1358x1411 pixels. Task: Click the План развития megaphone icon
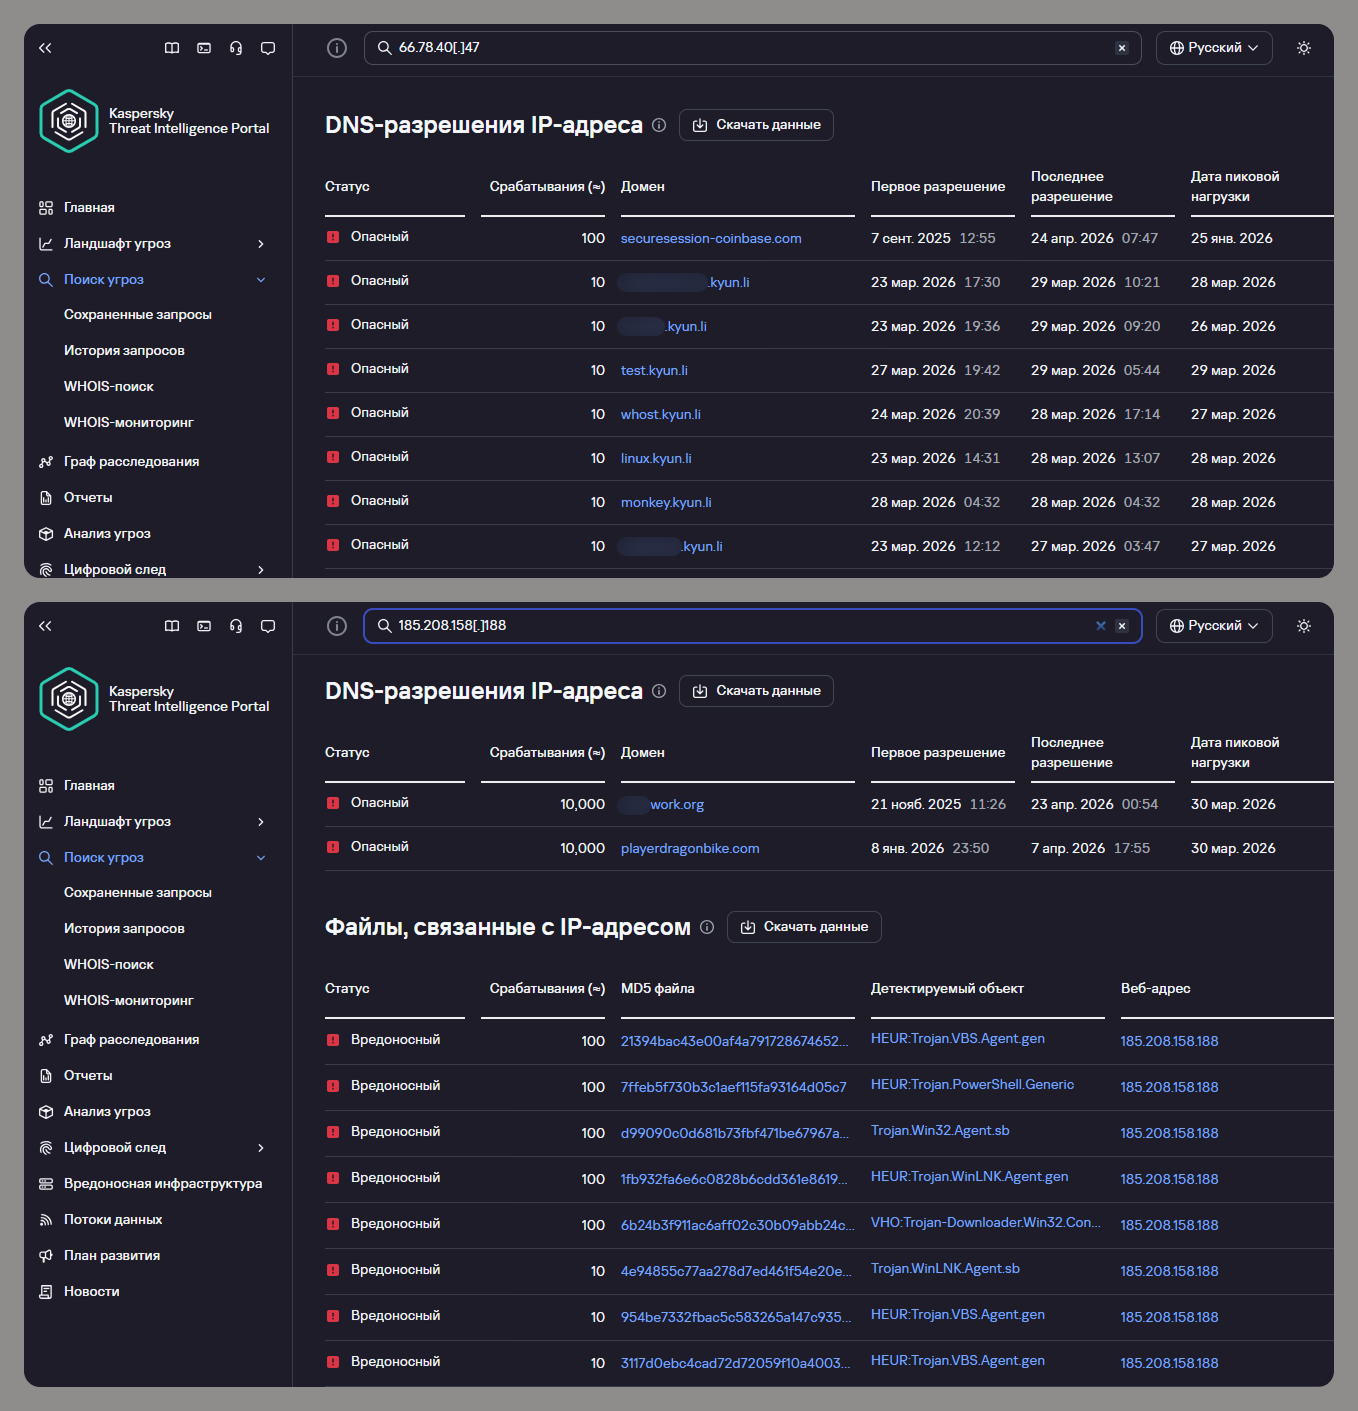(x=46, y=1256)
